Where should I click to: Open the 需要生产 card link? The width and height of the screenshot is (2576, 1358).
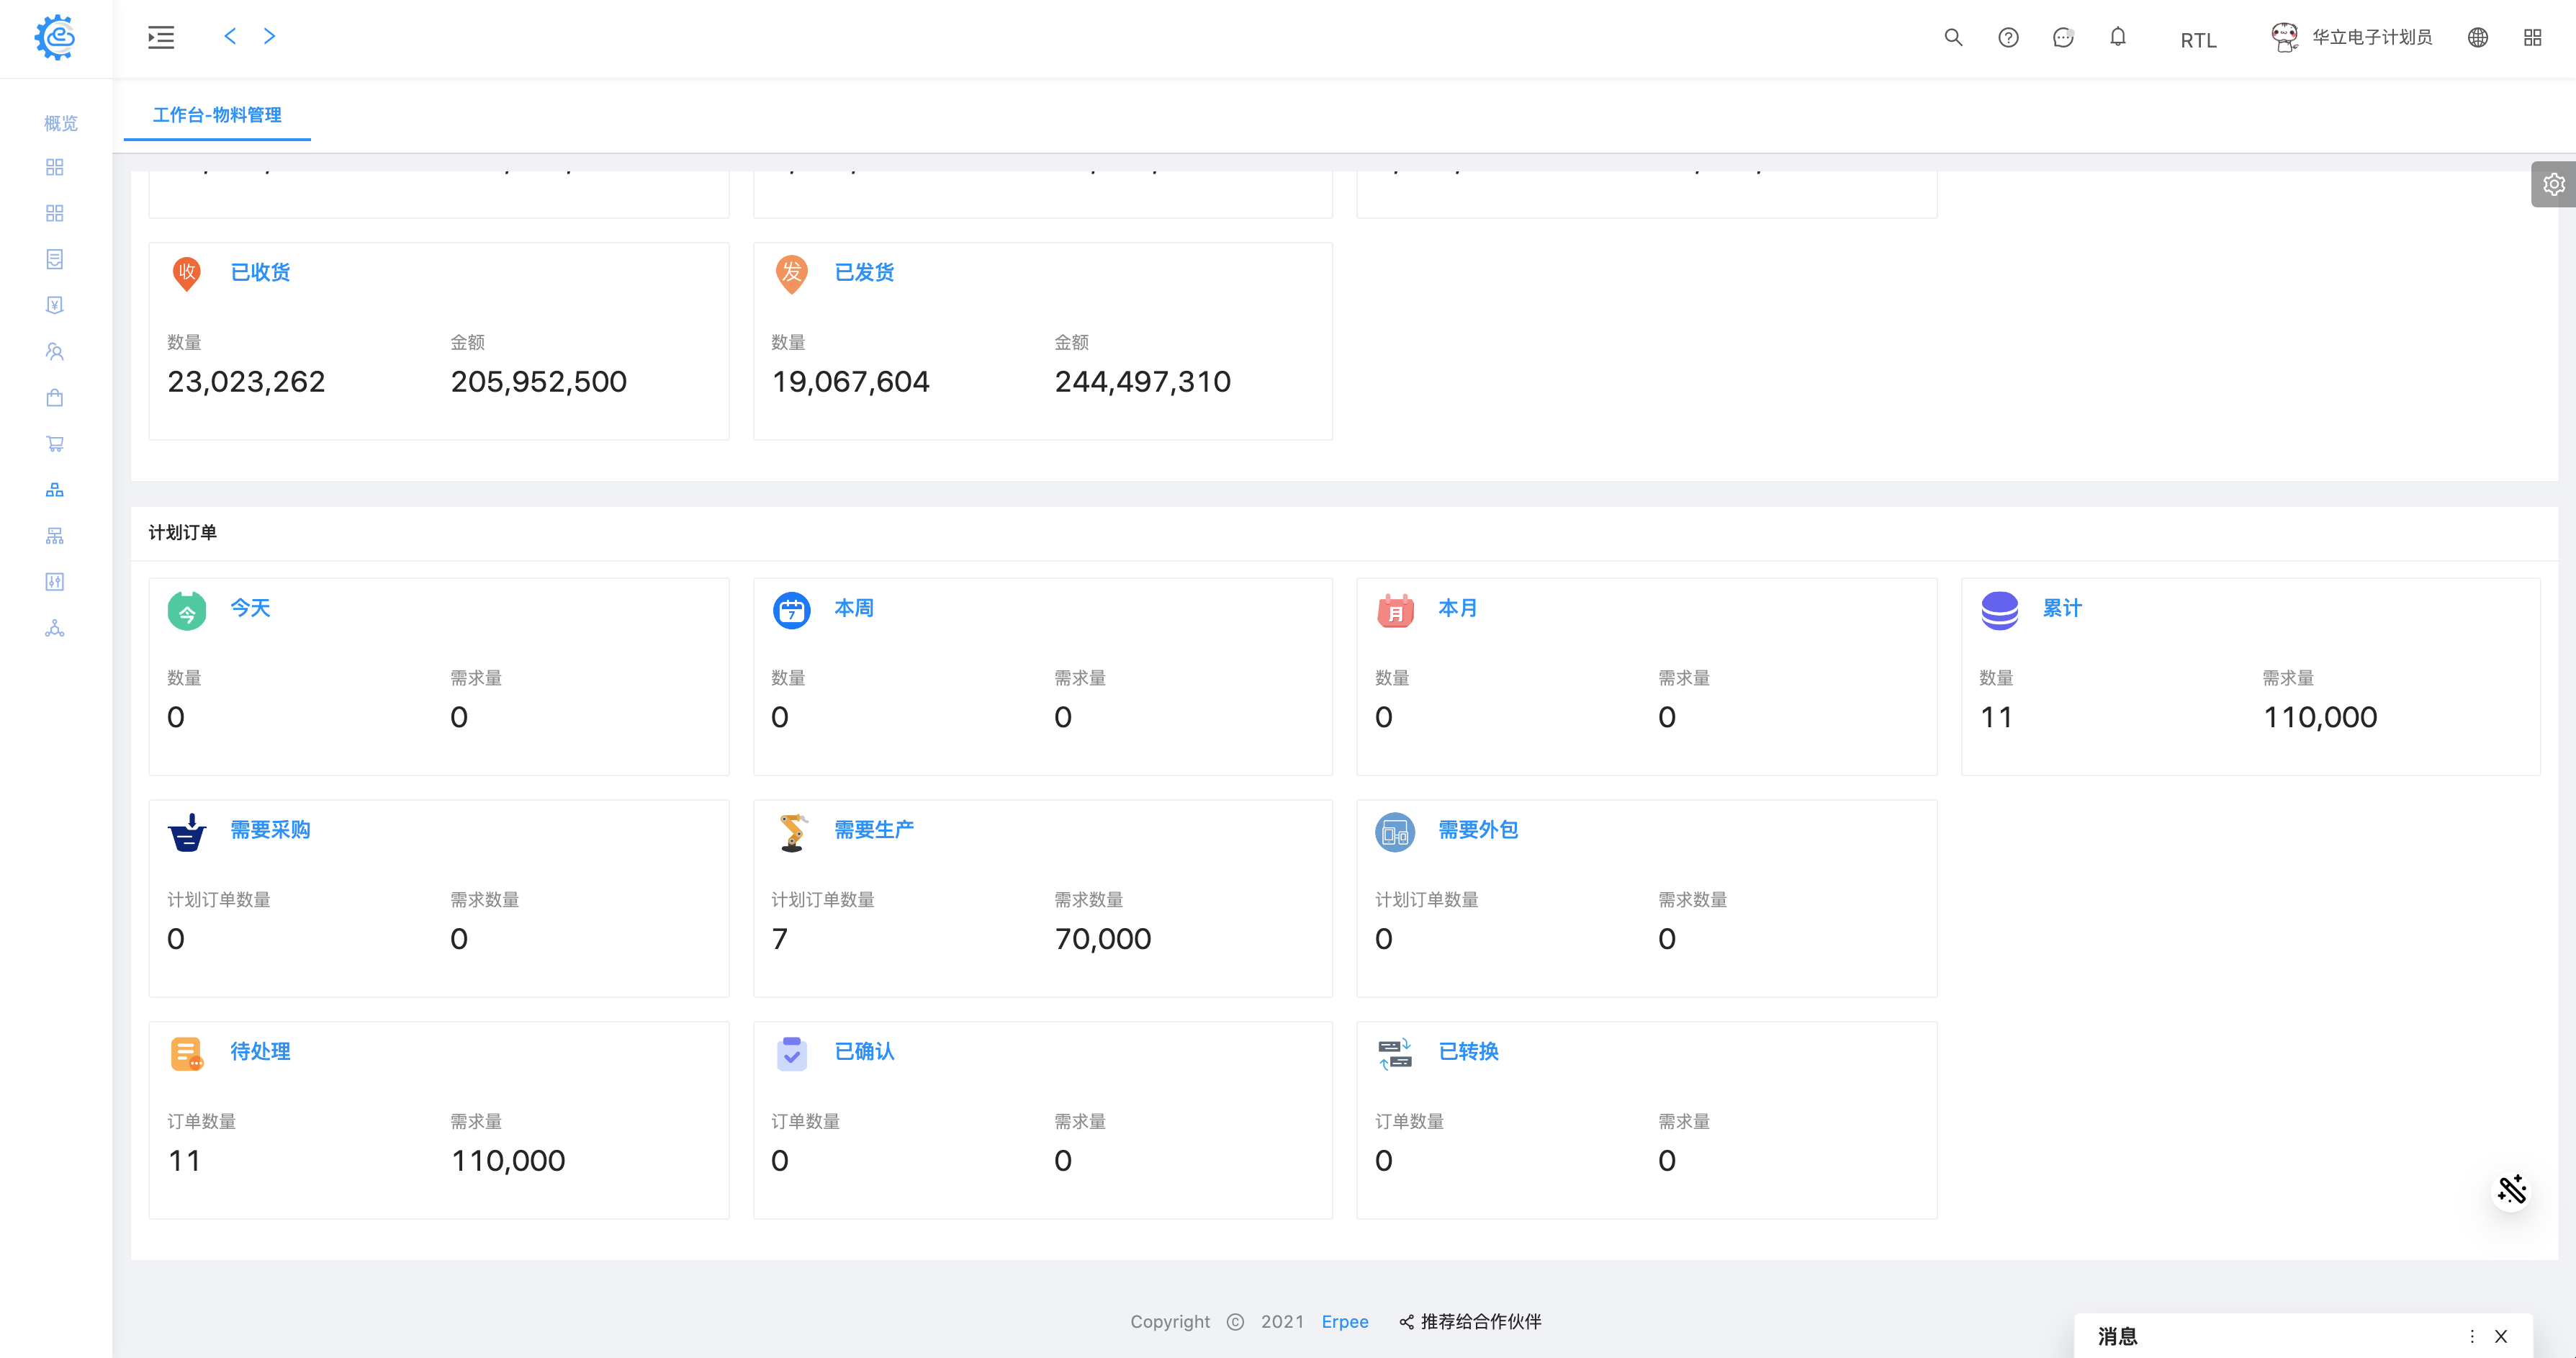tap(873, 830)
